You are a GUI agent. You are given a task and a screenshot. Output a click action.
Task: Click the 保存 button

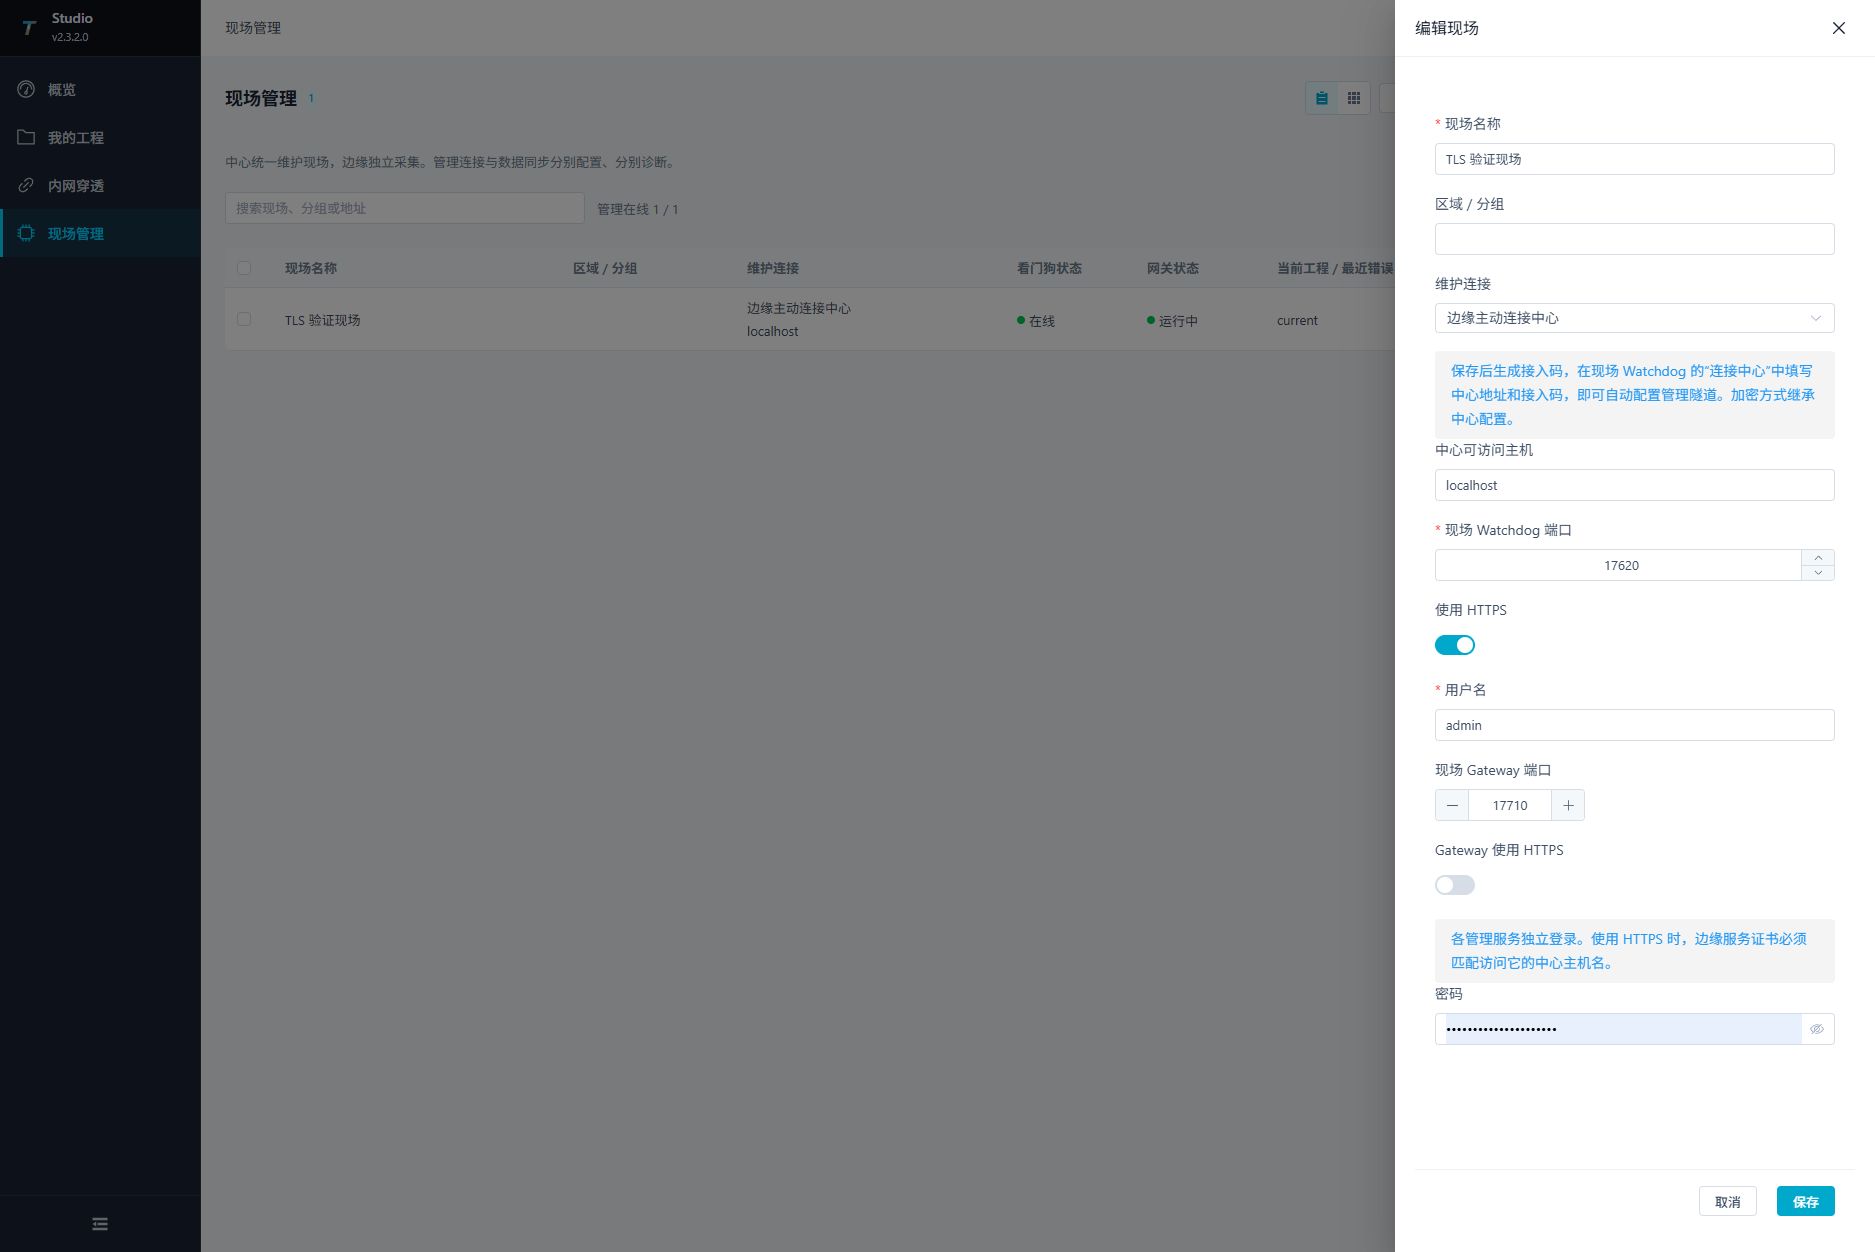pyautogui.click(x=1805, y=1201)
